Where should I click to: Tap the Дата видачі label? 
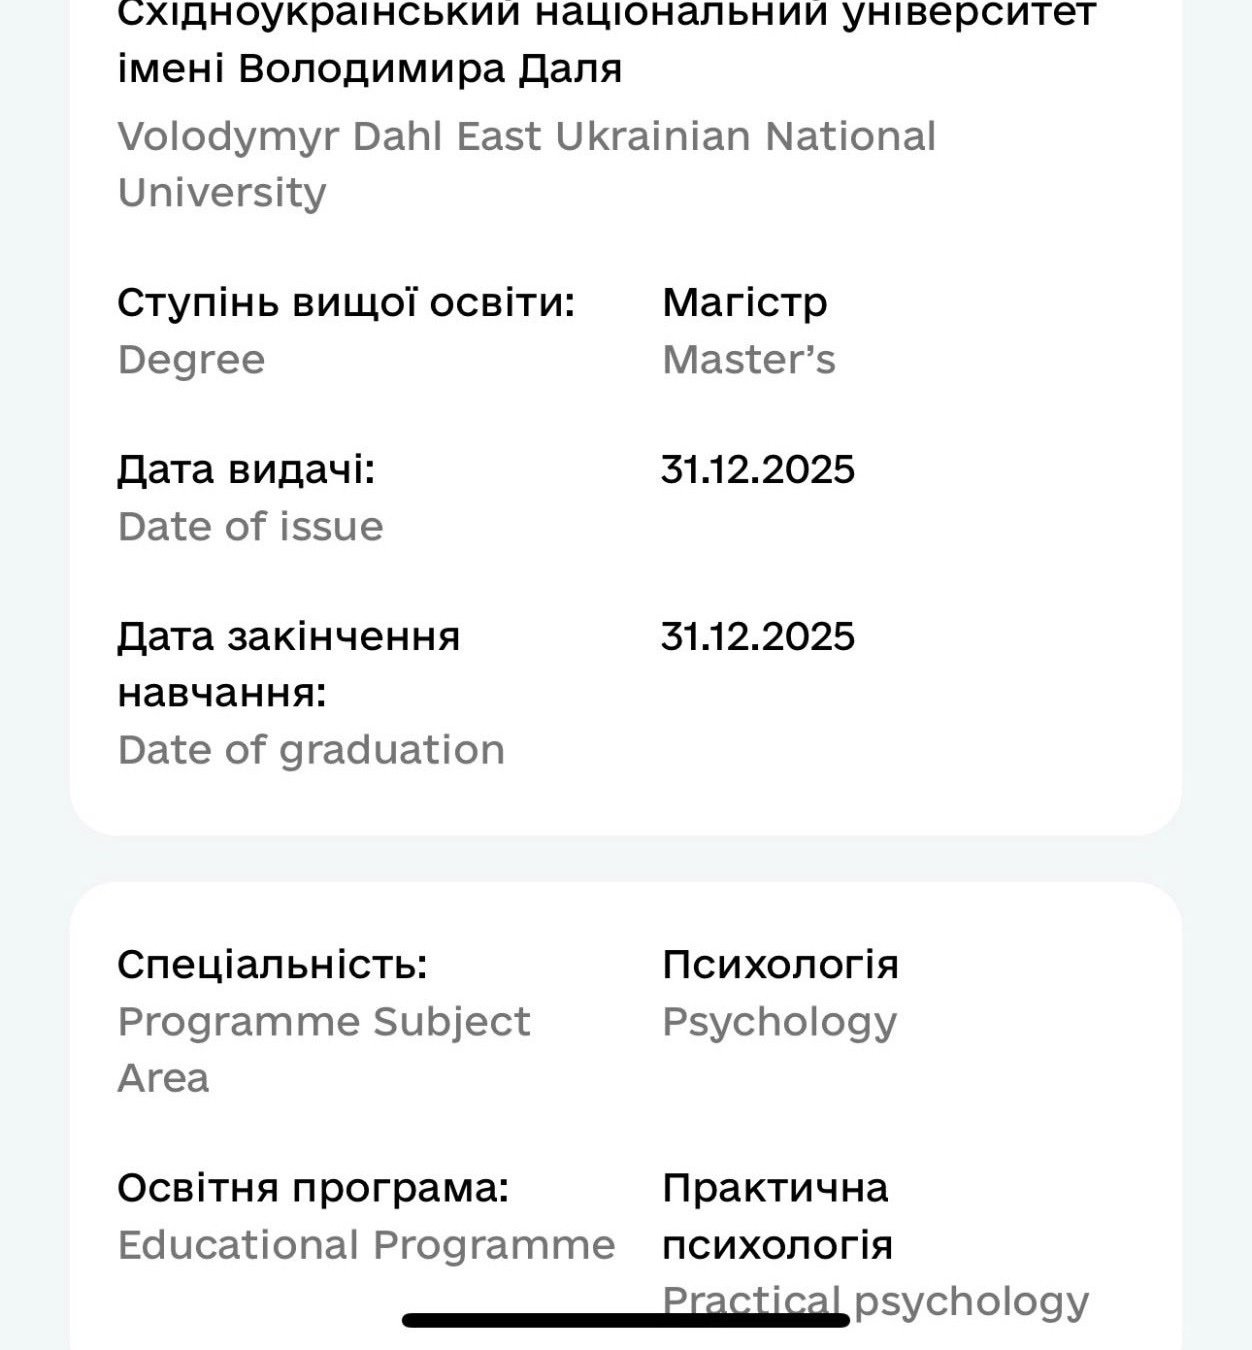pyautogui.click(x=246, y=470)
